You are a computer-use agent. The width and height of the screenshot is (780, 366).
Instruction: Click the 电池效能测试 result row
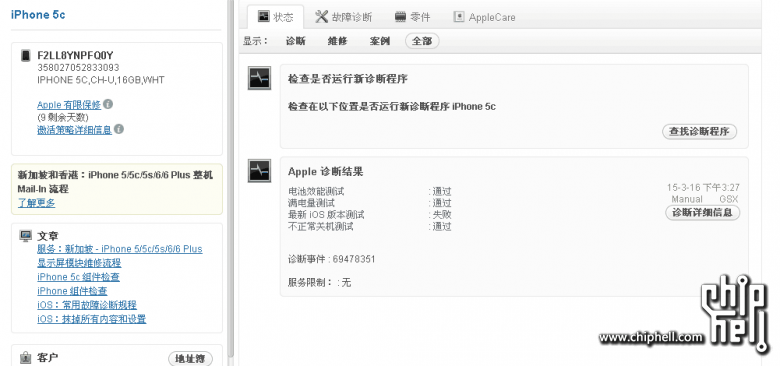coord(370,191)
